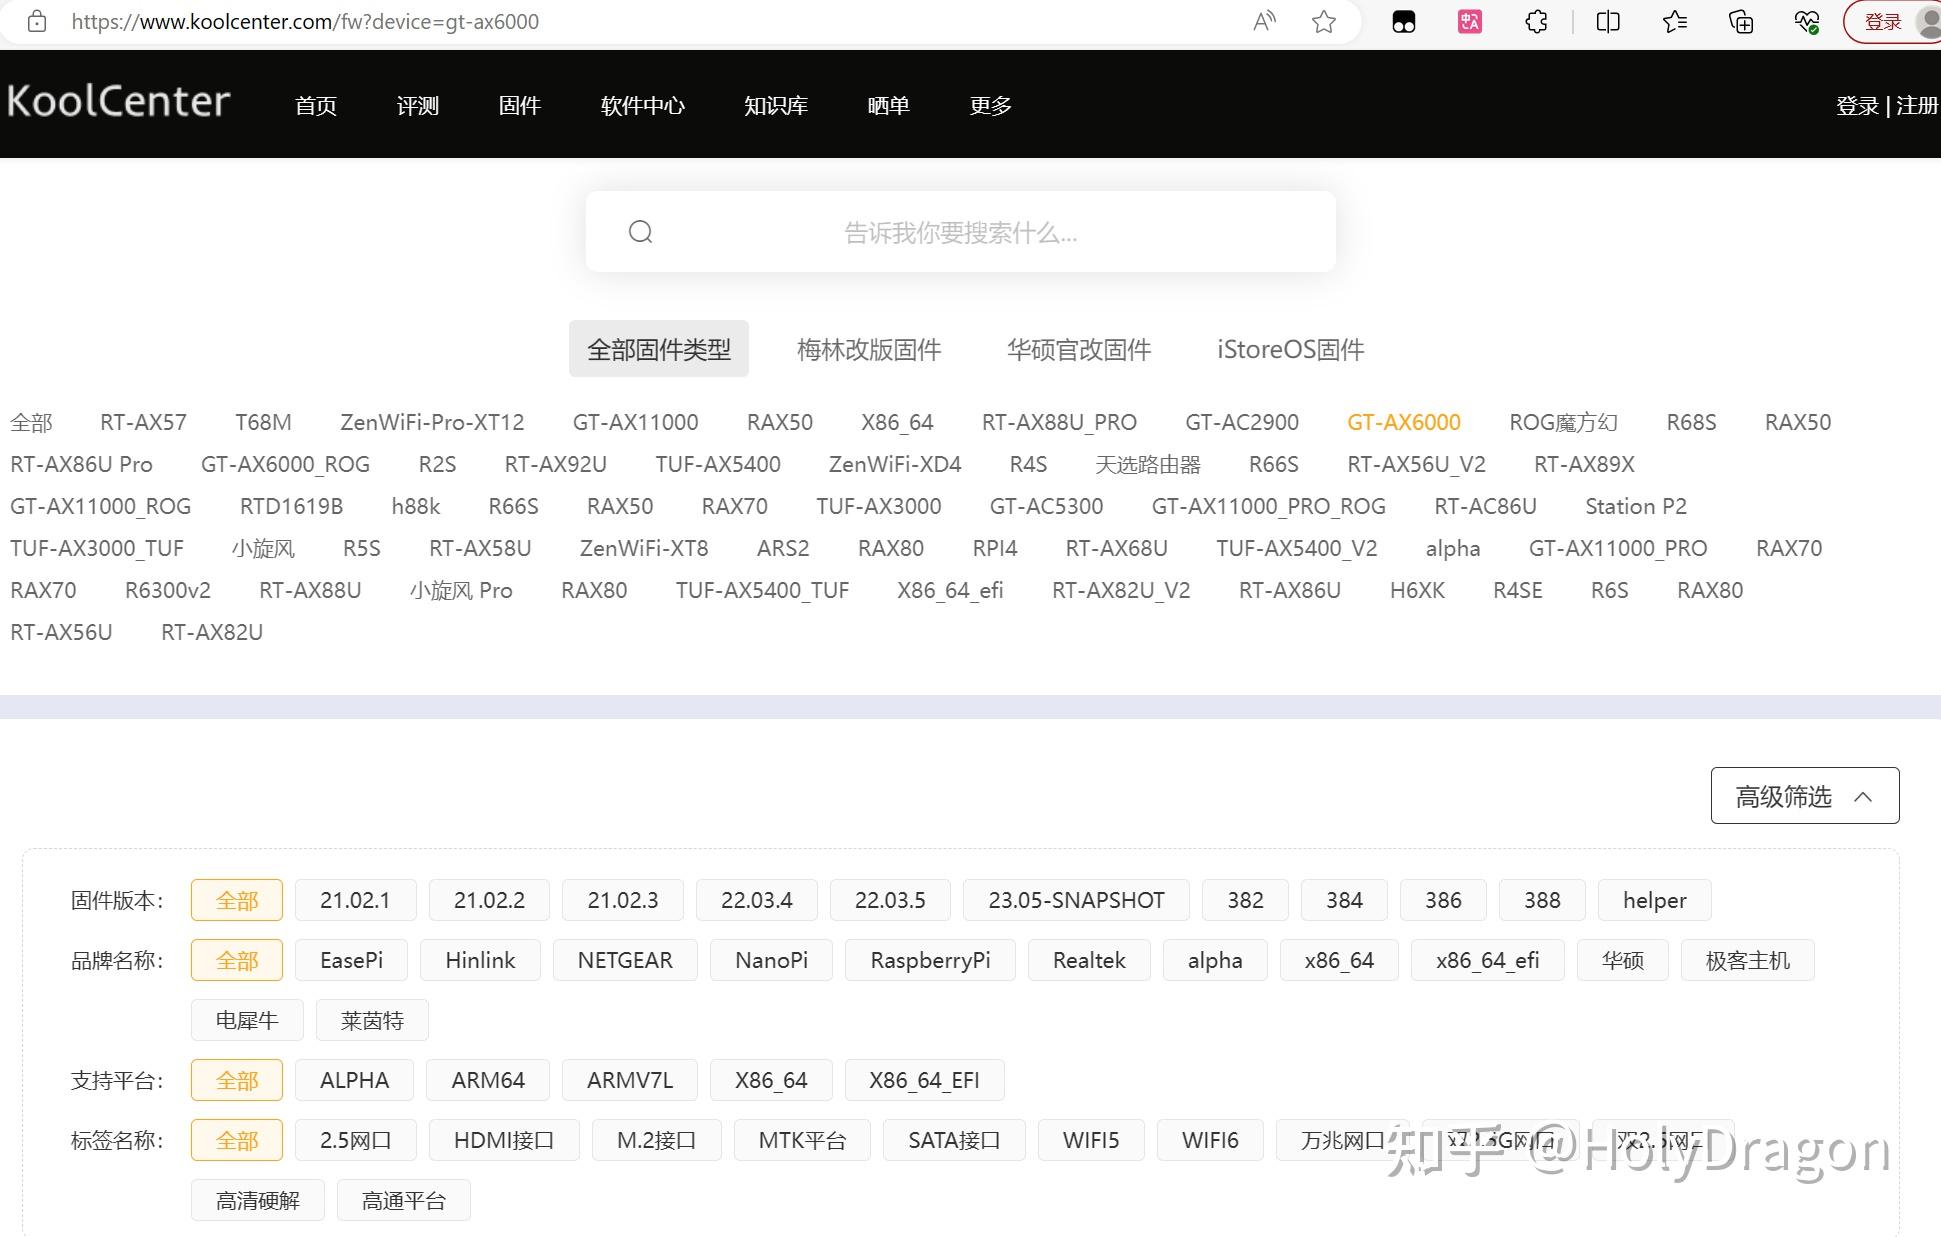
Task: Add page to favorites with the star icon
Action: point(1324,21)
